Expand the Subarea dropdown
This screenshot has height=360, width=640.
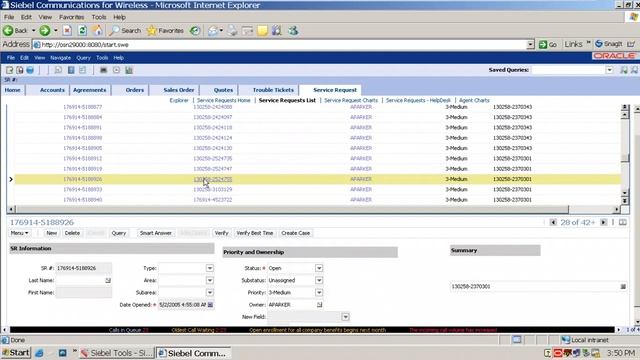[209, 293]
